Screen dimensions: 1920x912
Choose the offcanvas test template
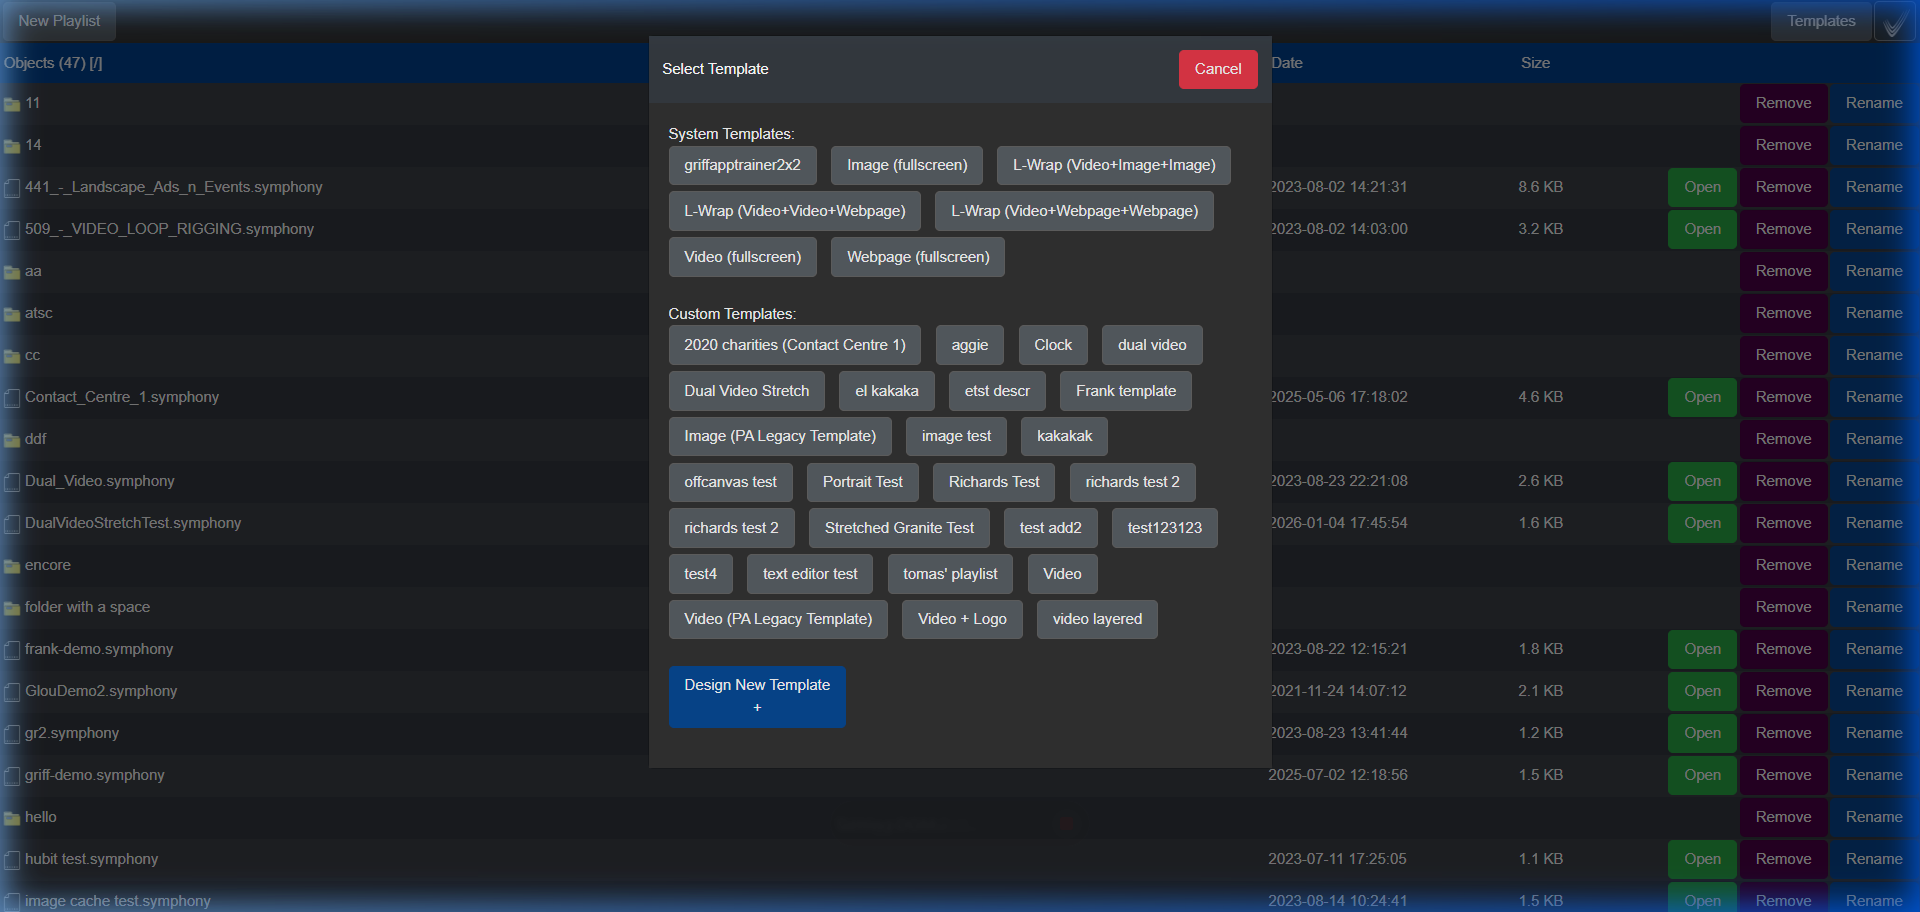coord(730,482)
